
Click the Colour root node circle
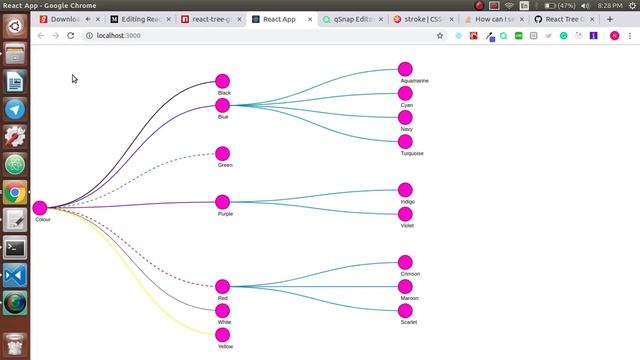coord(40,208)
